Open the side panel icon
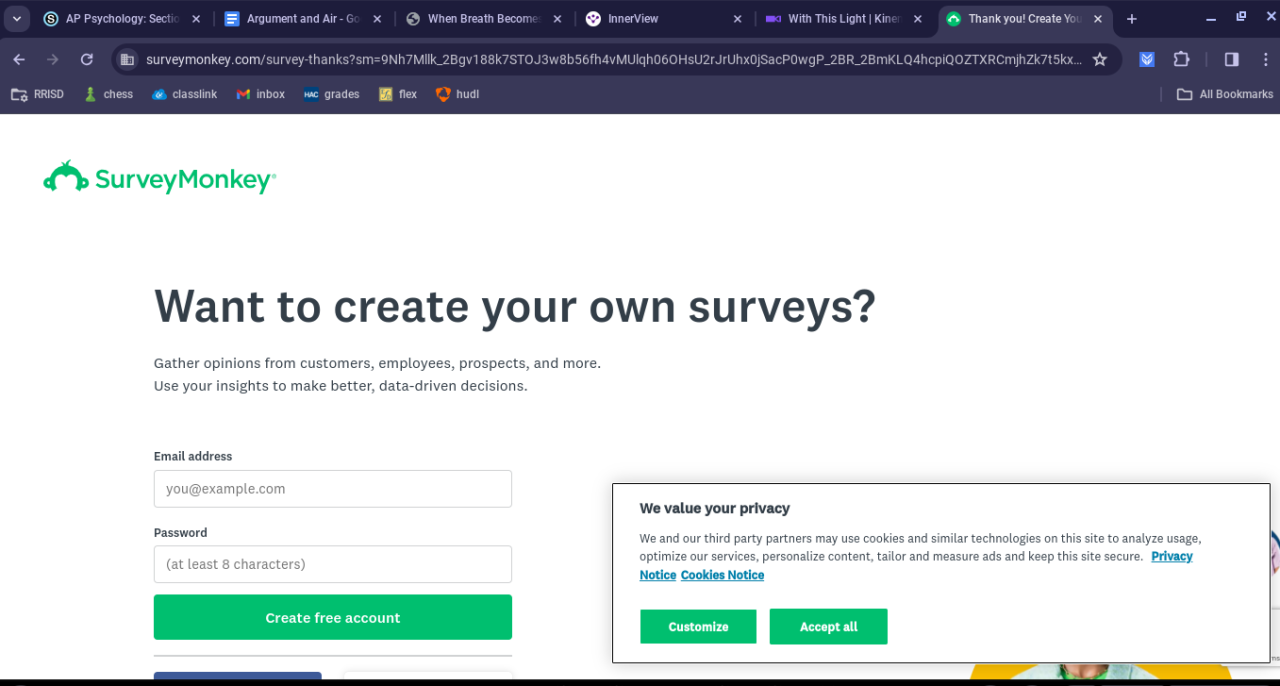The image size is (1280, 686). [1231, 60]
